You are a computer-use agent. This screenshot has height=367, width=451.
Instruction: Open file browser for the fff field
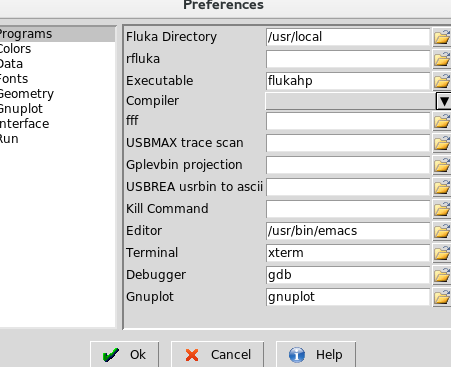(x=442, y=121)
